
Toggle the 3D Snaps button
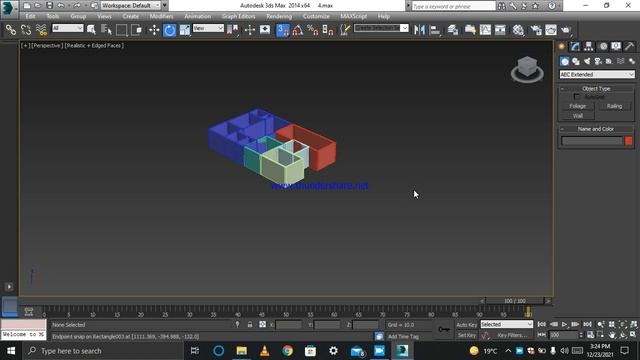[282, 30]
